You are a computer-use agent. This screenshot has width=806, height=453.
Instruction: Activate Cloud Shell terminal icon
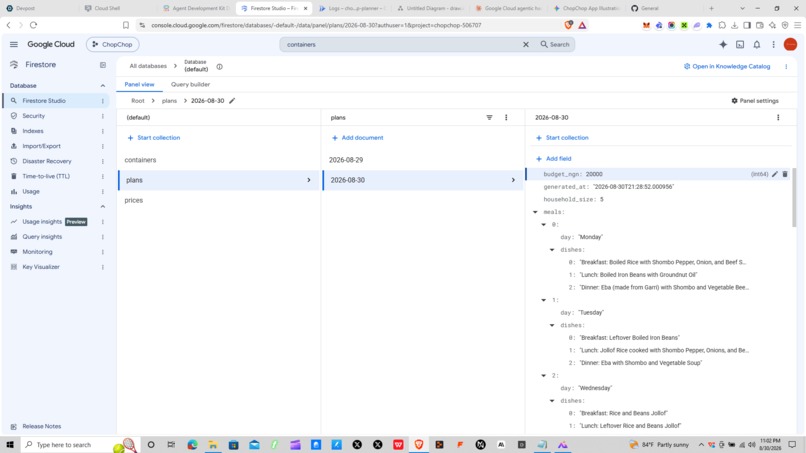pyautogui.click(x=740, y=45)
